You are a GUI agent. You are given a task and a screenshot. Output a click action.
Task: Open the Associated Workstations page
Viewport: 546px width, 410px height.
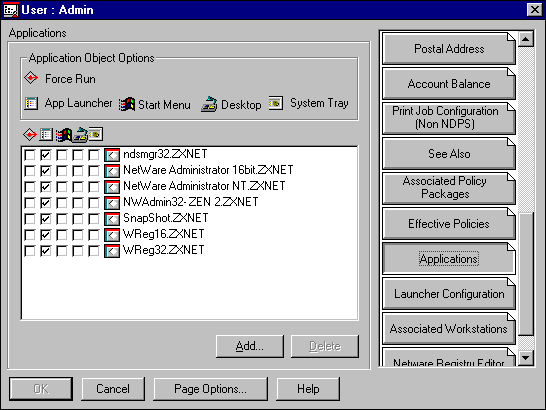tap(448, 328)
